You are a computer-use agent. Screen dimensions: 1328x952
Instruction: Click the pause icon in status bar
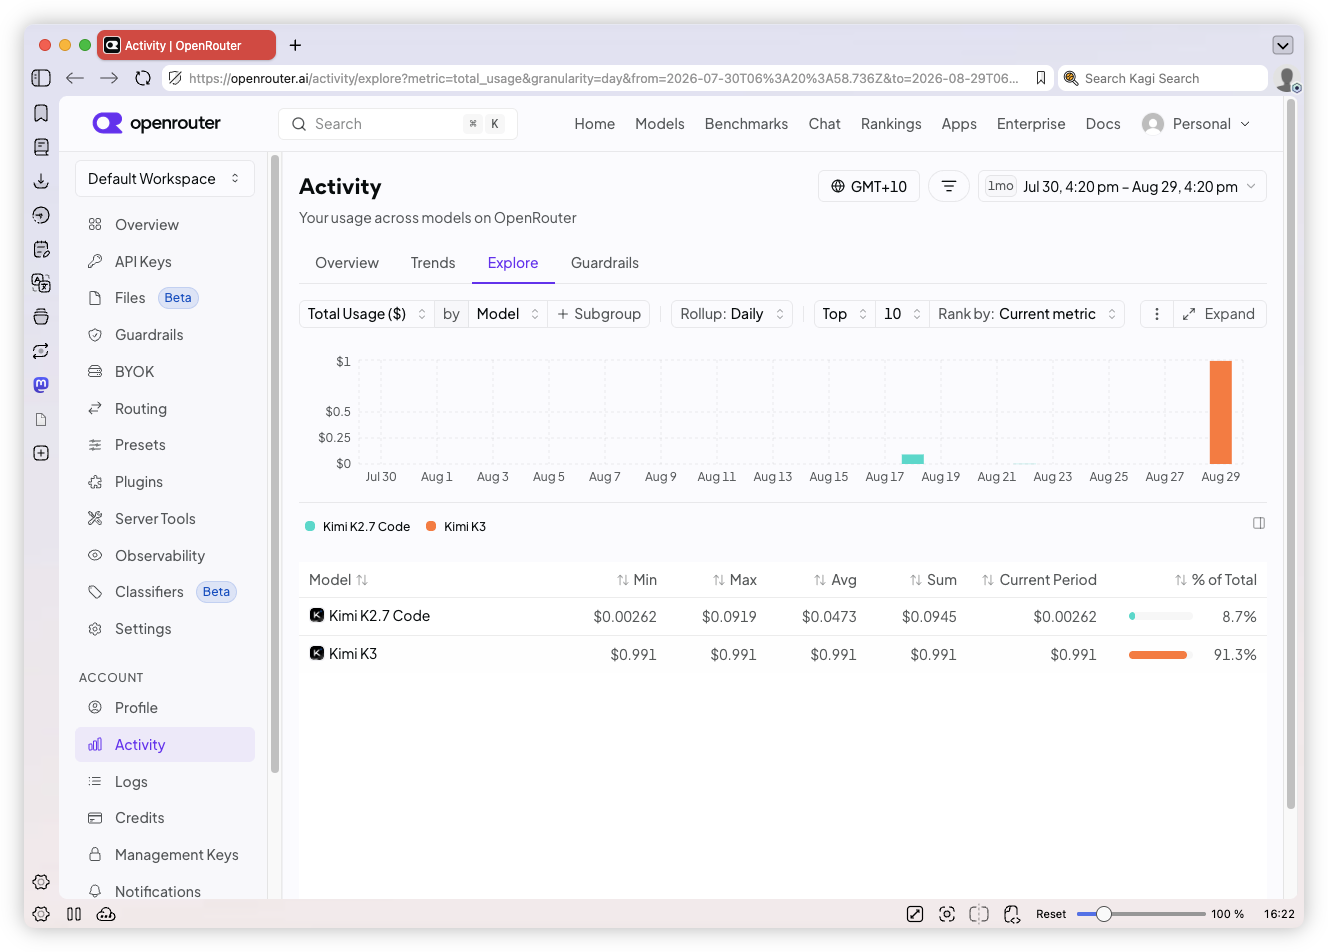point(74,914)
